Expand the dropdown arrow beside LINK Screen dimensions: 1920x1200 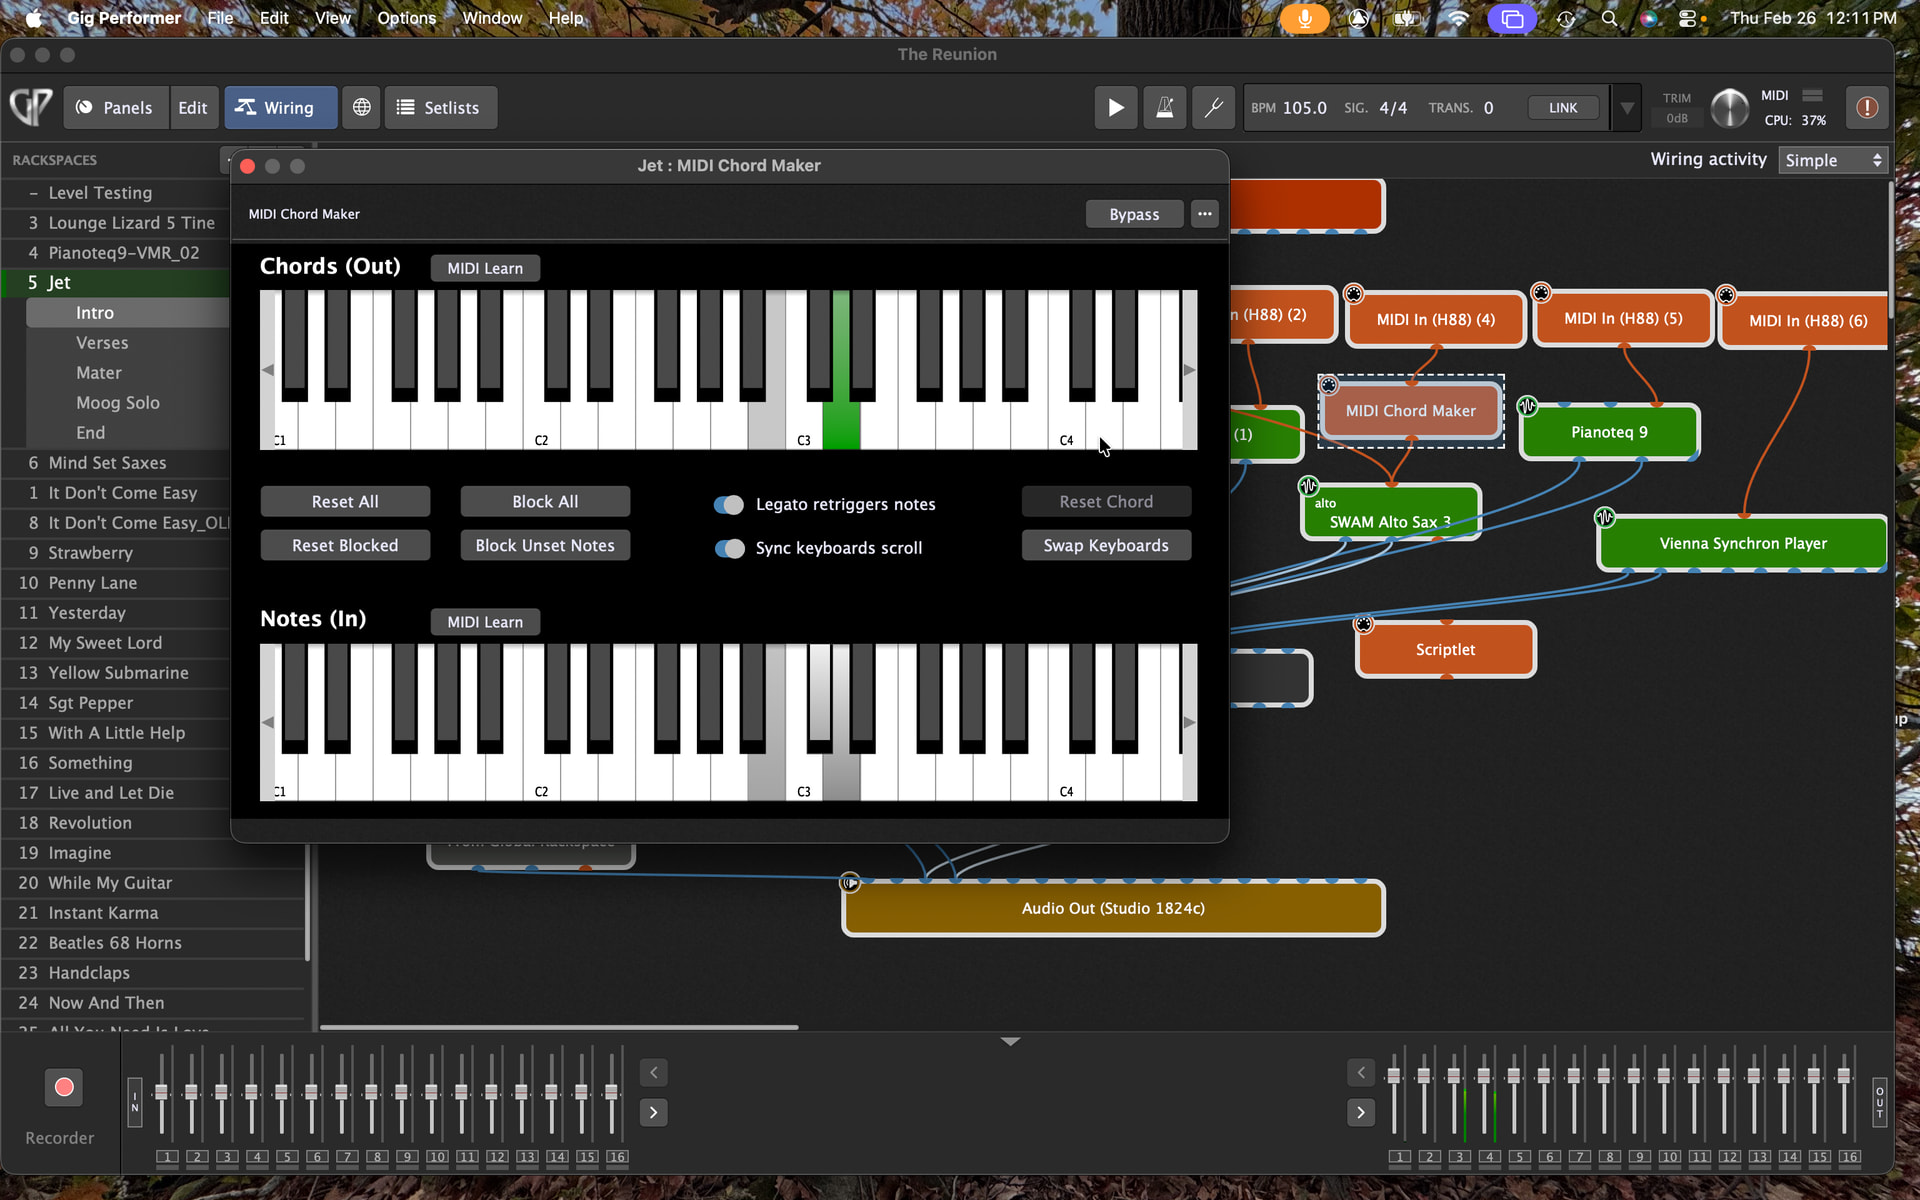(x=1627, y=108)
